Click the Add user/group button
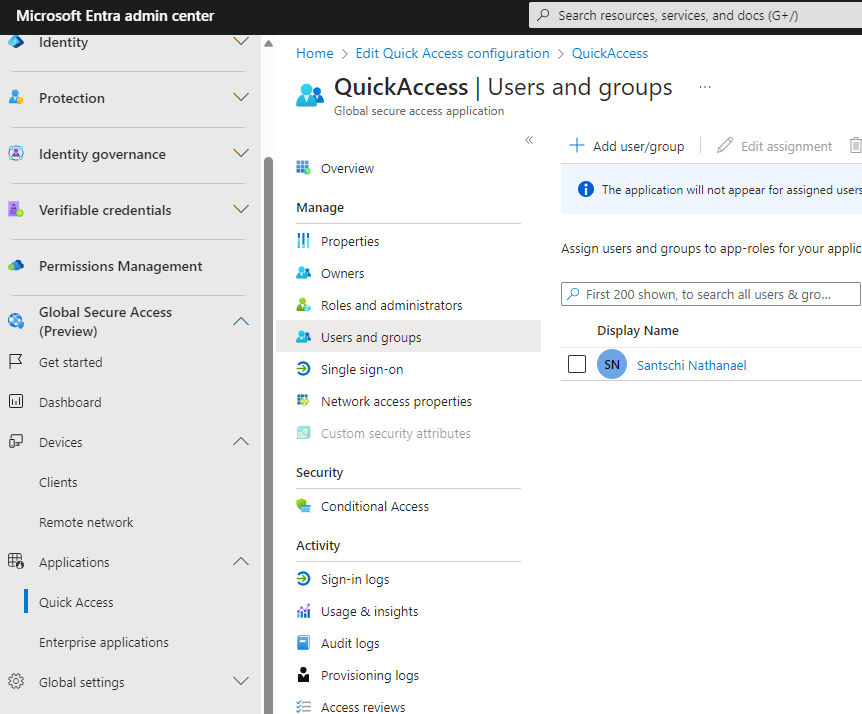The height and width of the screenshot is (714, 862). tap(627, 145)
